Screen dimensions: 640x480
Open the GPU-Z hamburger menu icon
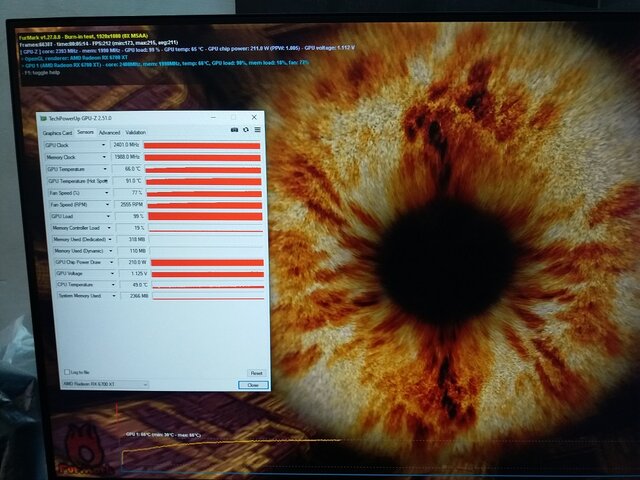pos(257,130)
